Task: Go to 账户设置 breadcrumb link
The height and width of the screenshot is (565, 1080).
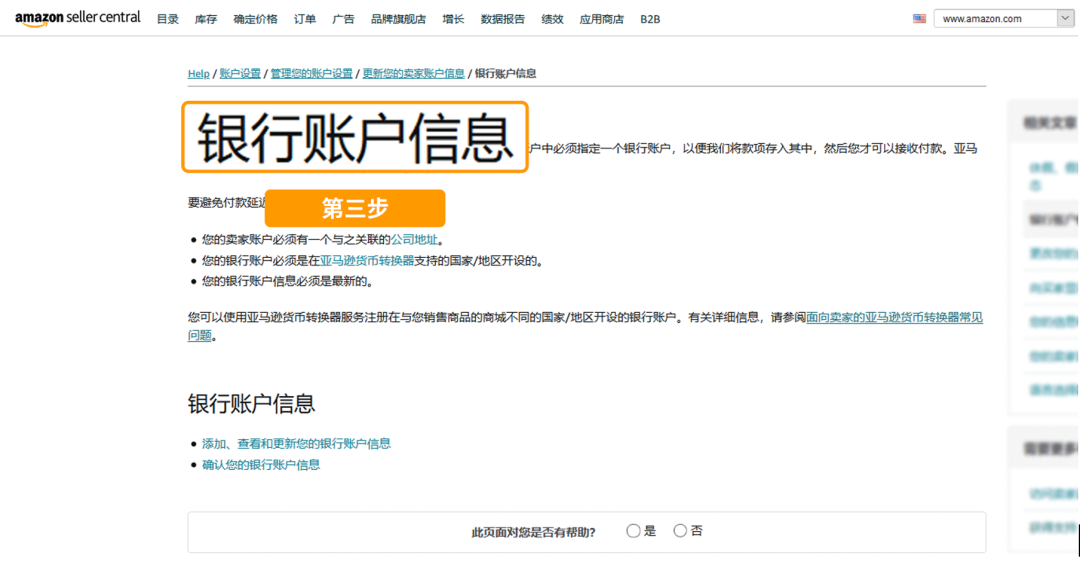Action: (240, 74)
